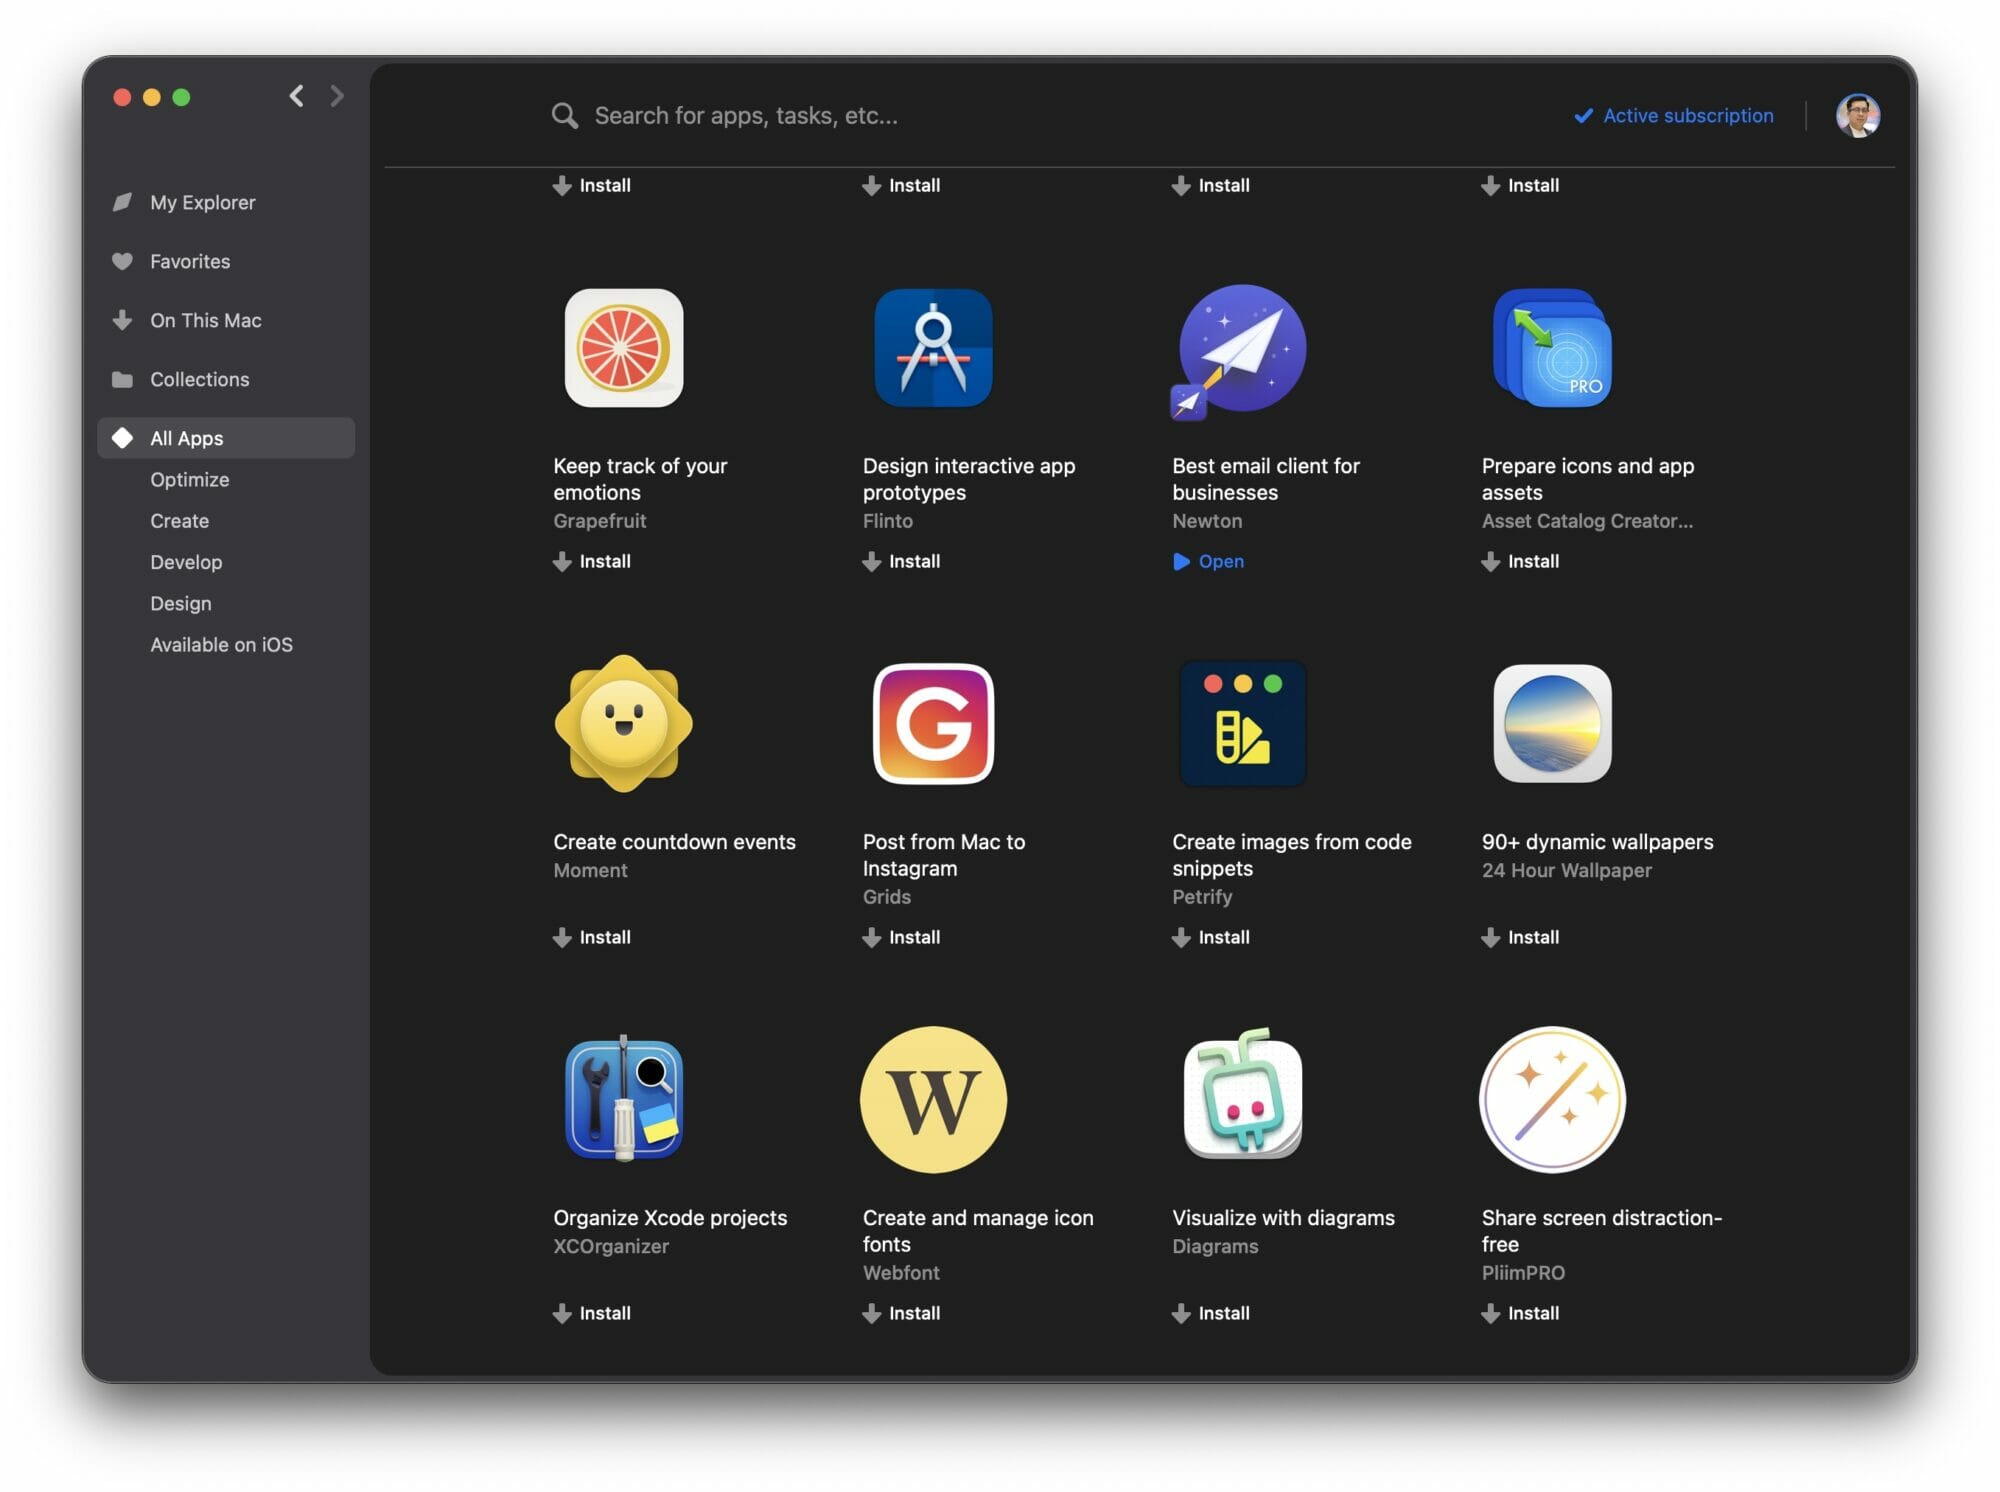This screenshot has height=1492, width=2000.
Task: Open the Grapefruit app icon
Action: pyautogui.click(x=624, y=348)
